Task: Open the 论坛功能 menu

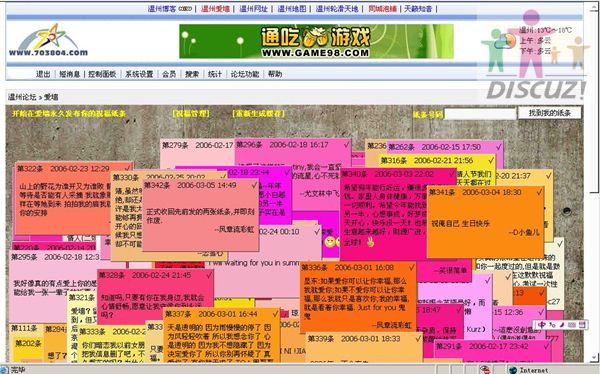Action: point(245,74)
